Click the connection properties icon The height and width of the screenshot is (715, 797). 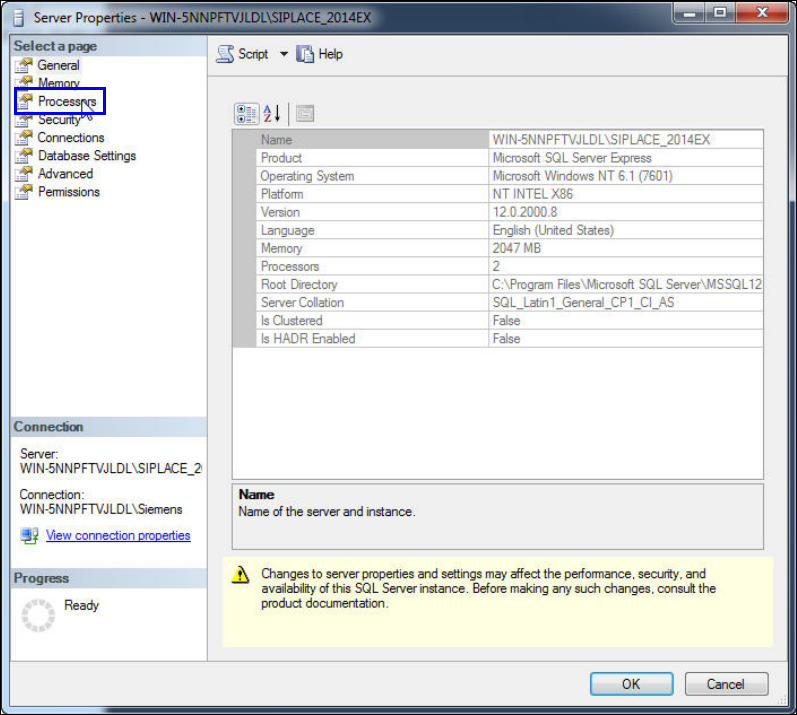point(29,536)
